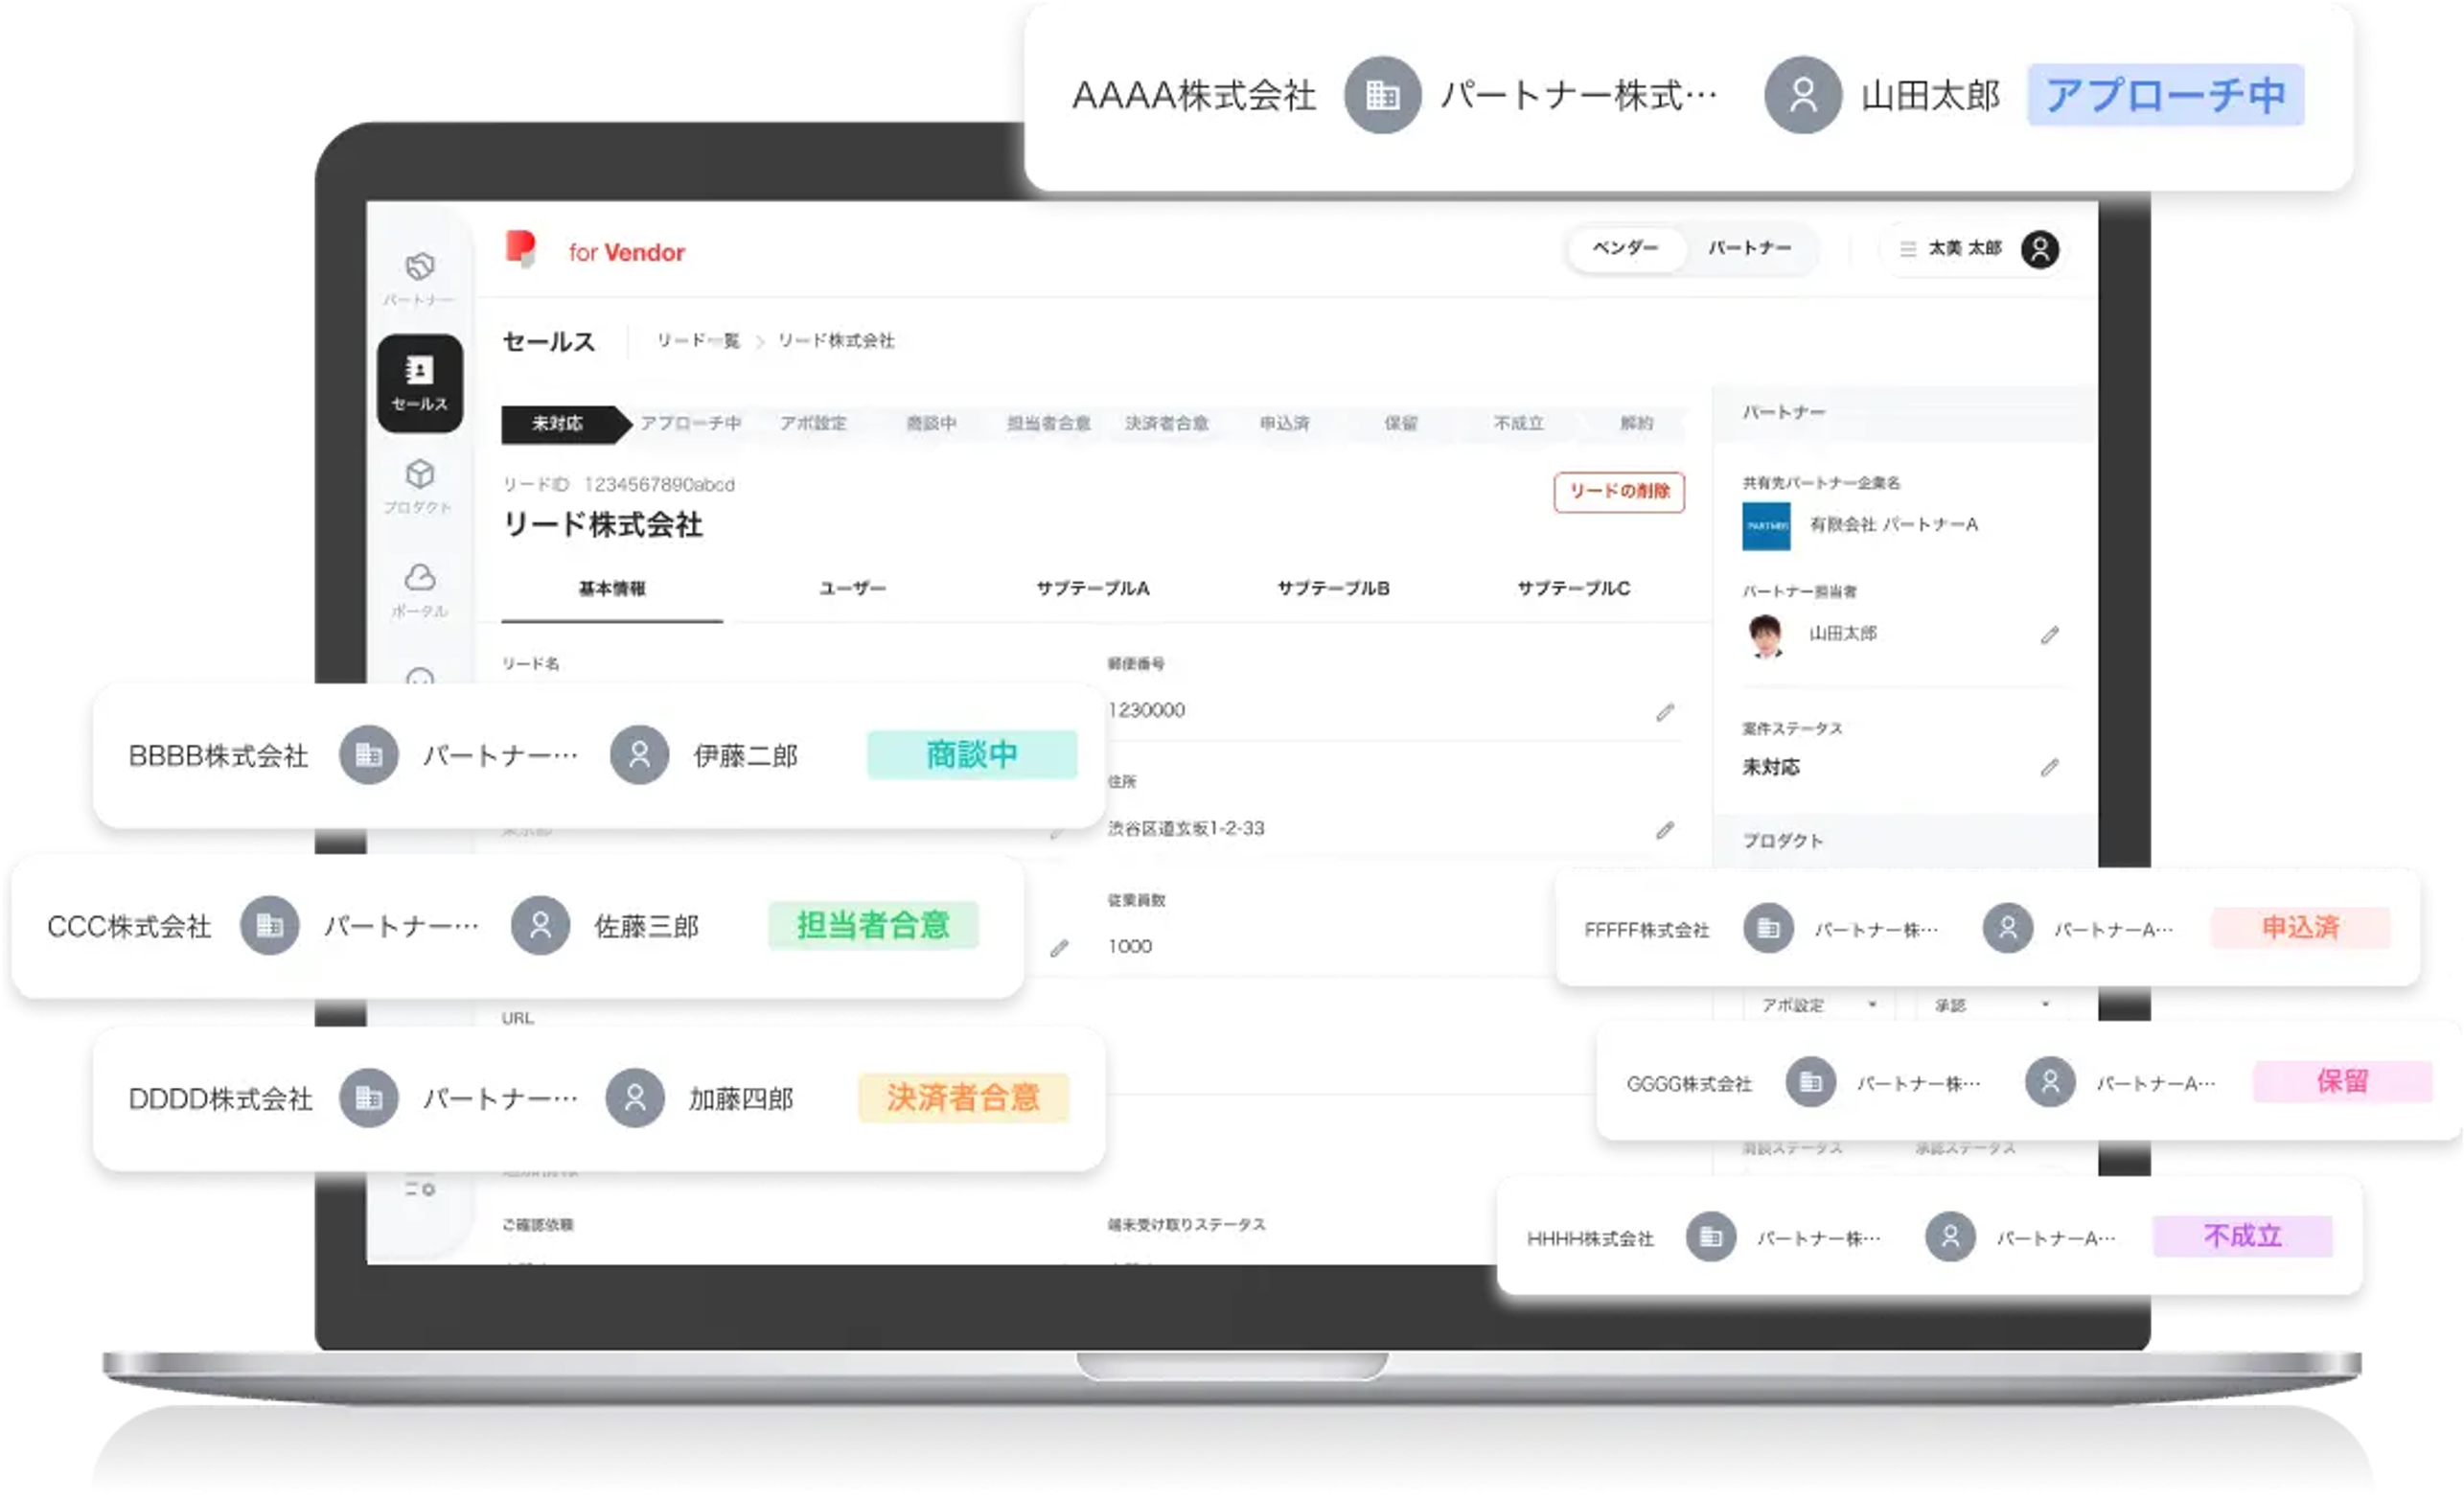Click the user avatar icon in header
Image resolution: width=2464 pixels, height=1502 pixels.
2039,249
